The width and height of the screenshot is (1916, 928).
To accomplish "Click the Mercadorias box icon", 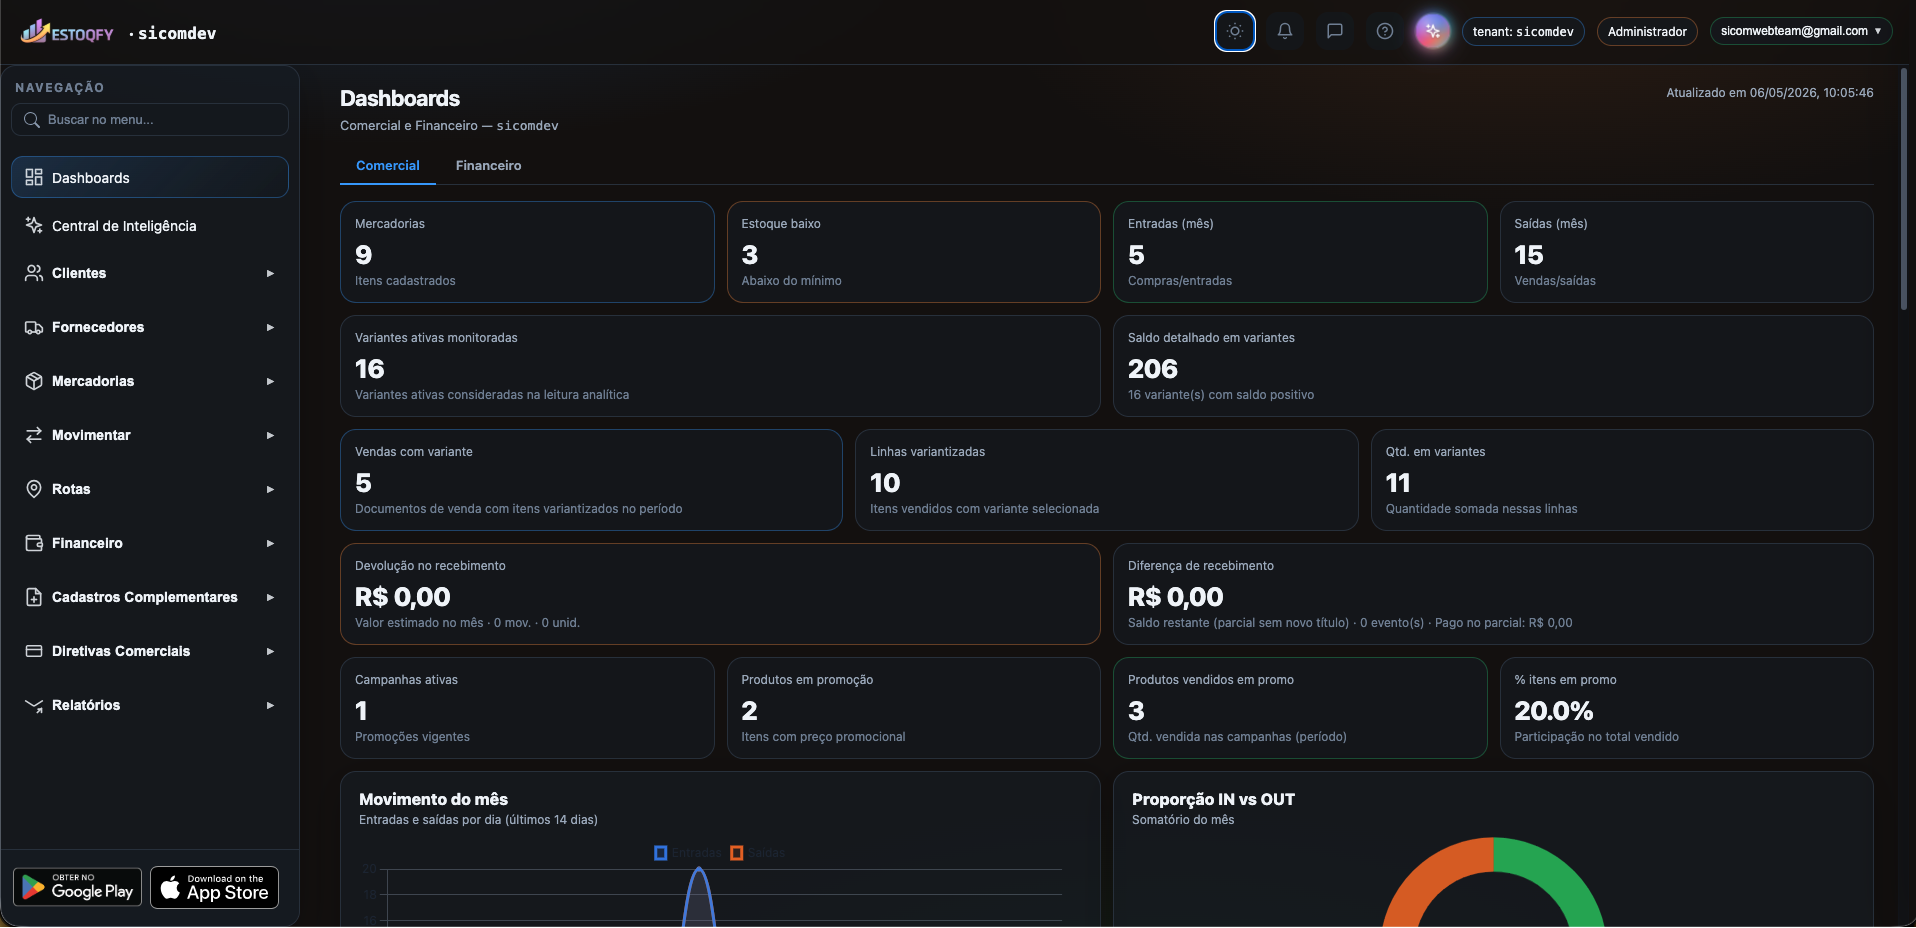I will (34, 381).
